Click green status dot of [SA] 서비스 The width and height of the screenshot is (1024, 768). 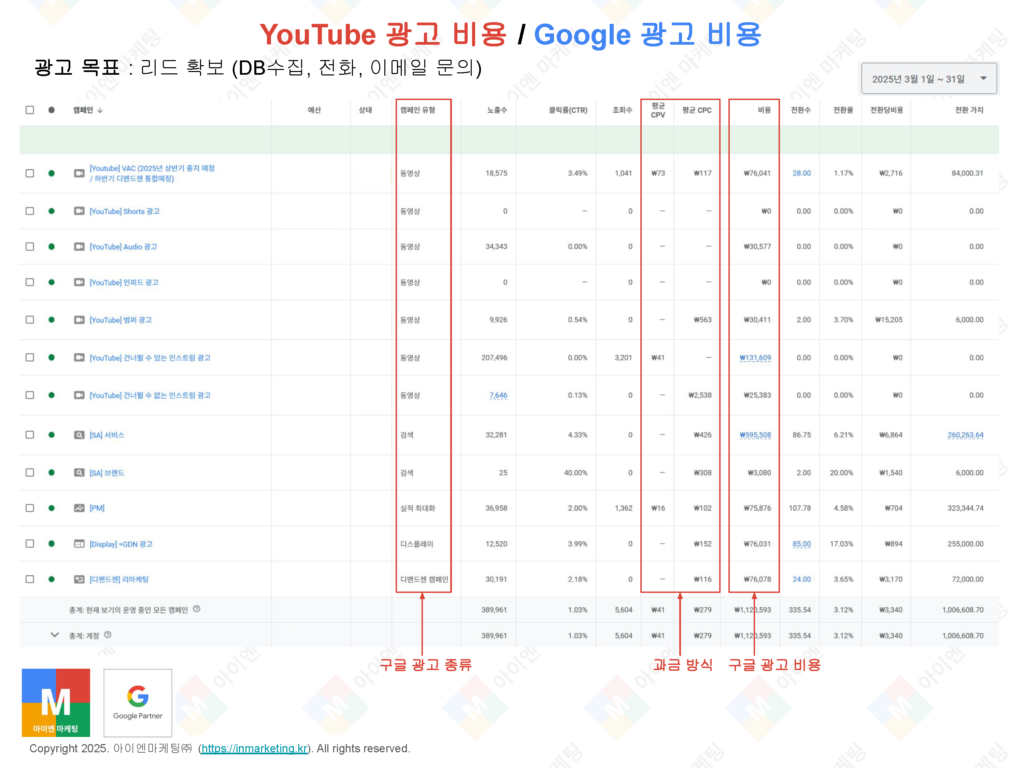(52, 435)
